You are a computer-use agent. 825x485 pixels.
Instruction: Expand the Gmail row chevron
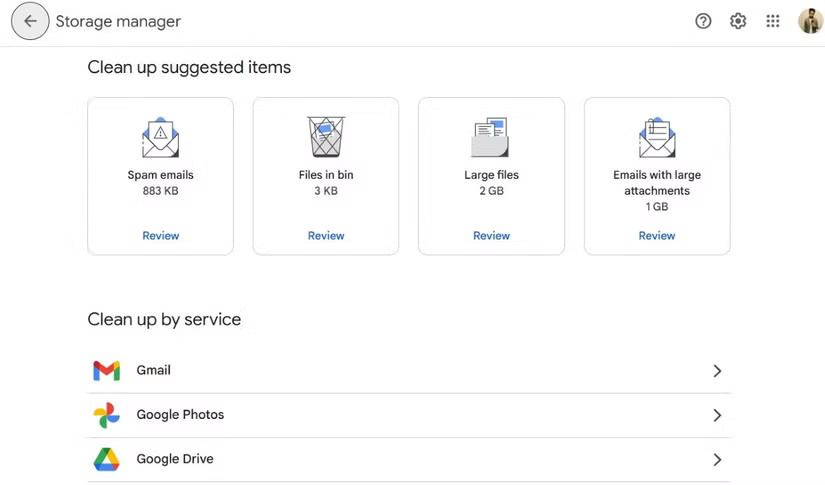[x=717, y=371]
